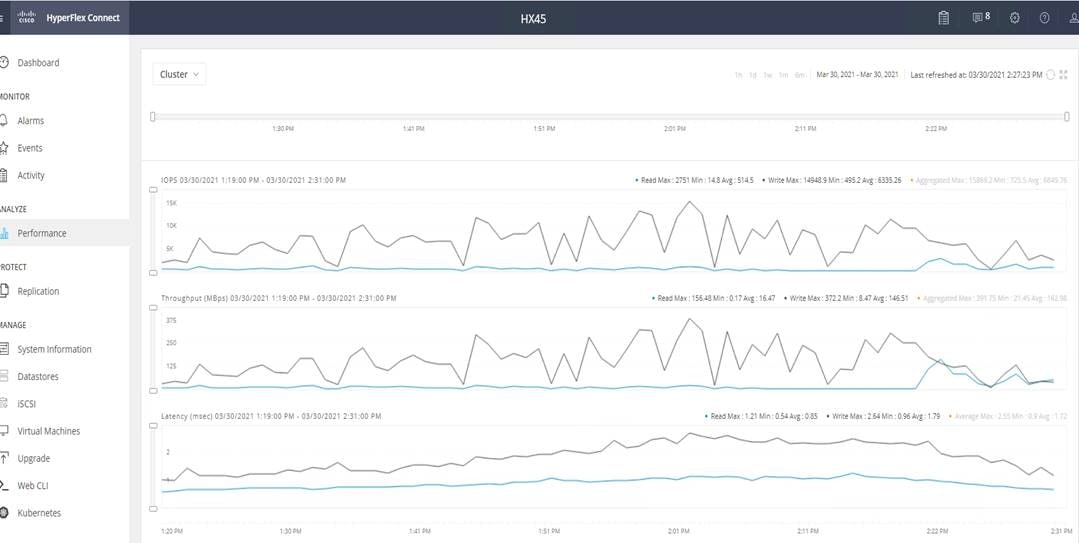Toggle Throughput Read series legend
Screen dimensions: 1079x543
tap(714, 299)
